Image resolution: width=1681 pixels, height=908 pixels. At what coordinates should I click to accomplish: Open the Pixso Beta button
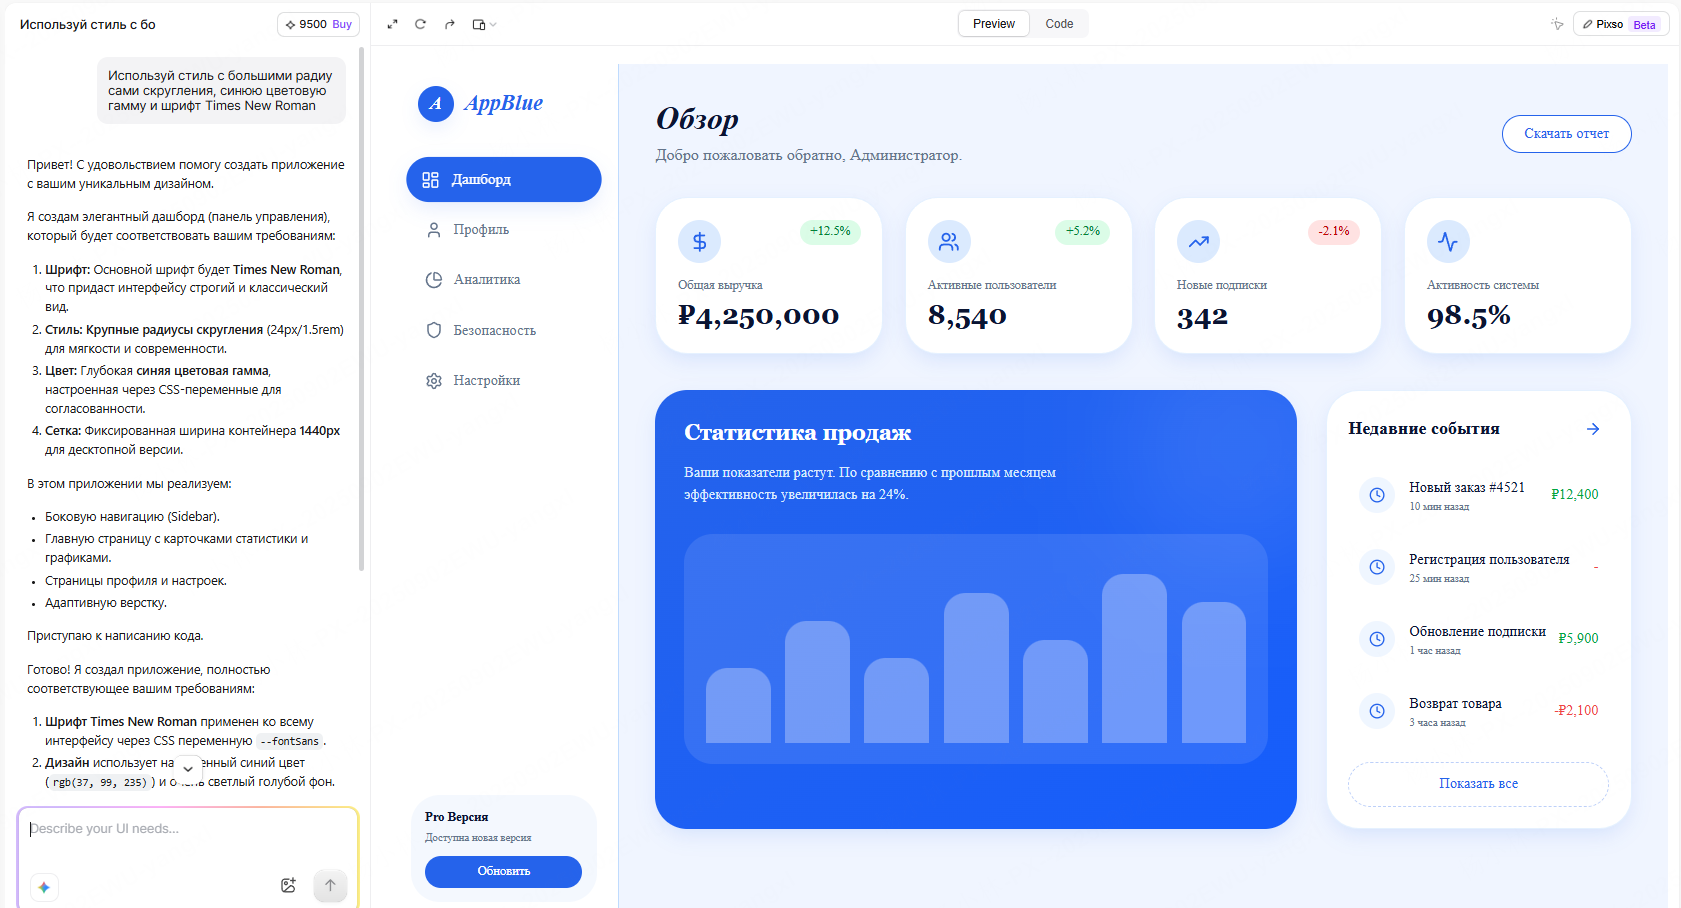pos(1620,24)
